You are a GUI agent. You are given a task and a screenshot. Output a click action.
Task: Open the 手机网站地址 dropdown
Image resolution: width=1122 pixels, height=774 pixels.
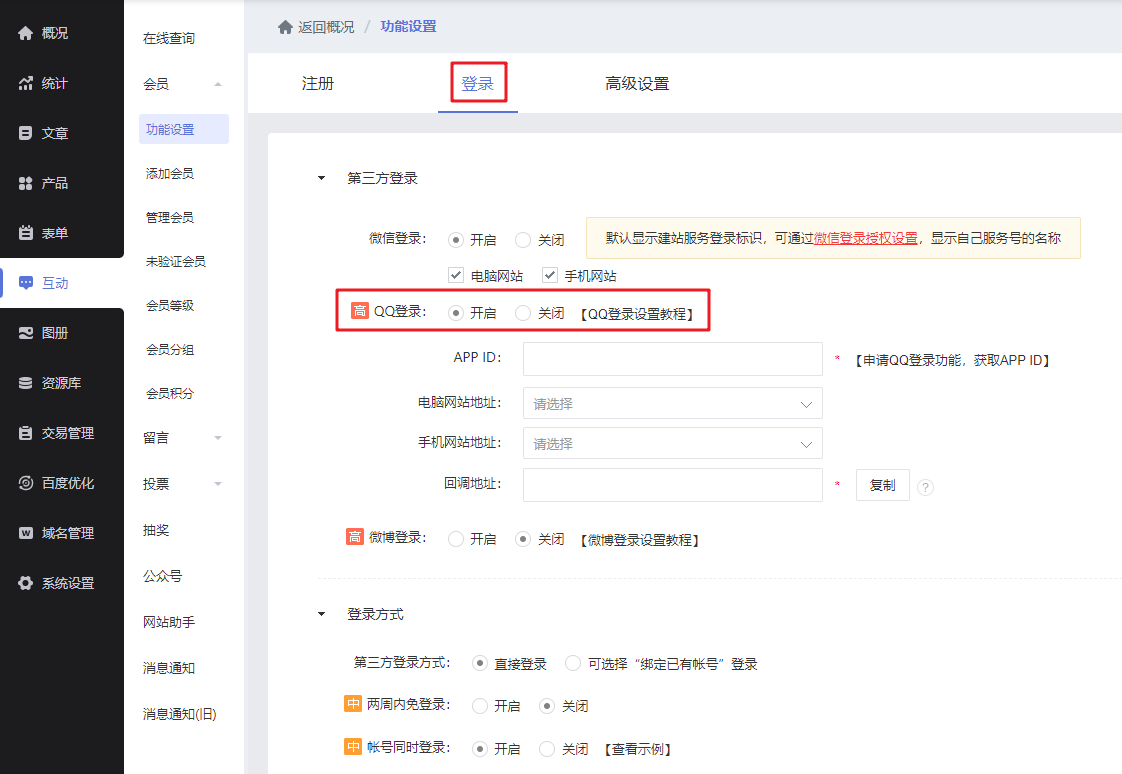(x=673, y=444)
